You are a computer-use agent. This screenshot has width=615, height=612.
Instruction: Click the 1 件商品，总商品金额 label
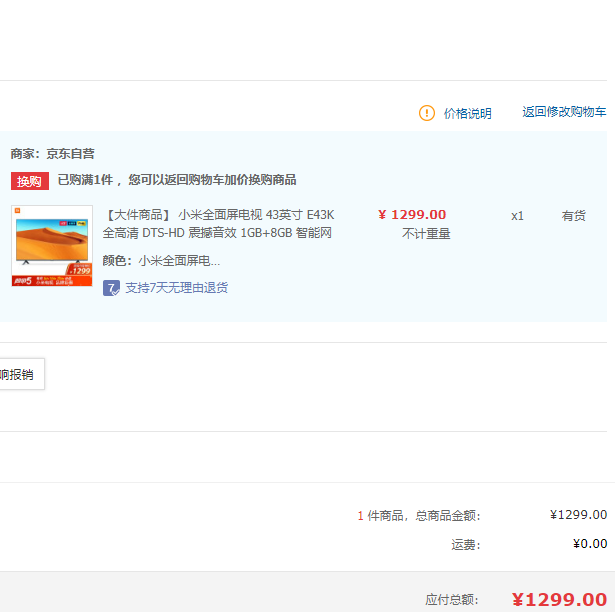(x=419, y=515)
